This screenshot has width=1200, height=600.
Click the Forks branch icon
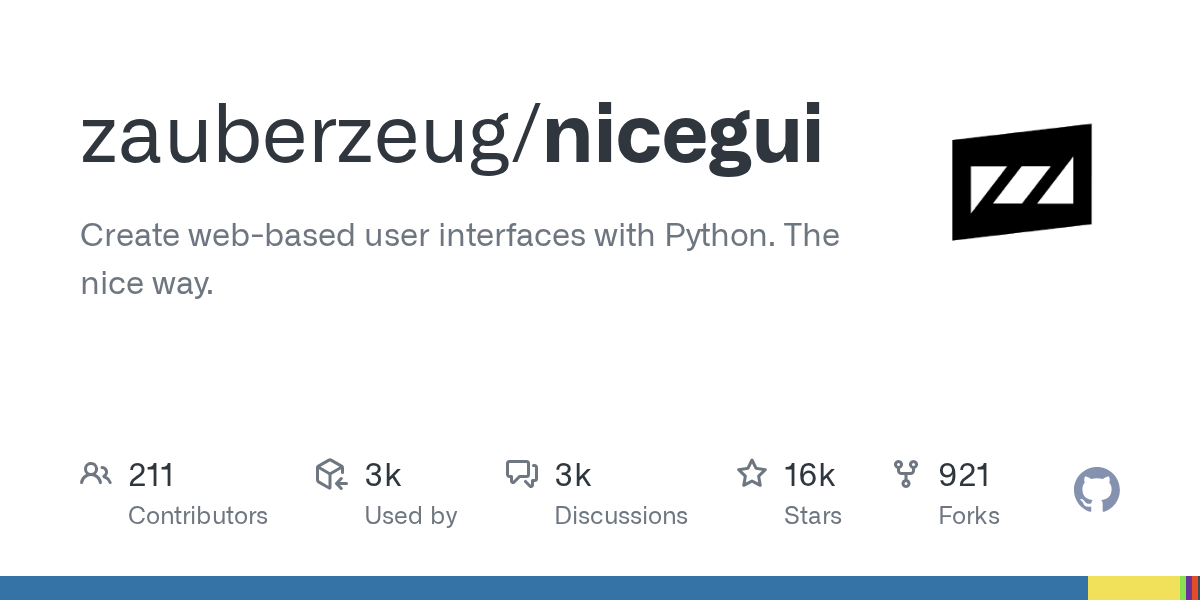point(906,474)
